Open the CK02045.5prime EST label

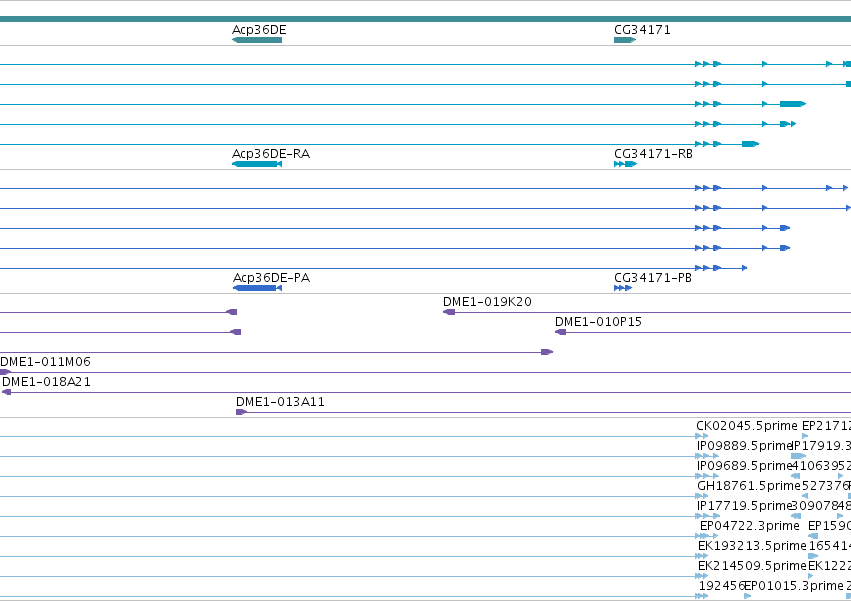[747, 426]
